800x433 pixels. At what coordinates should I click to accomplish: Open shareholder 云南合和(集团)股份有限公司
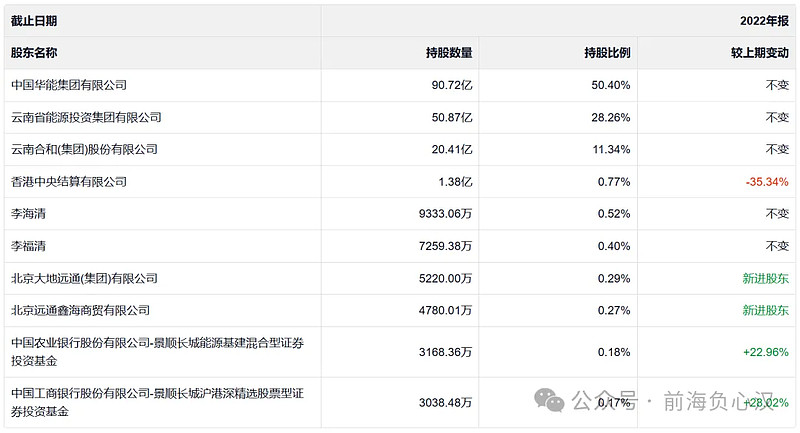pyautogui.click(x=84, y=149)
